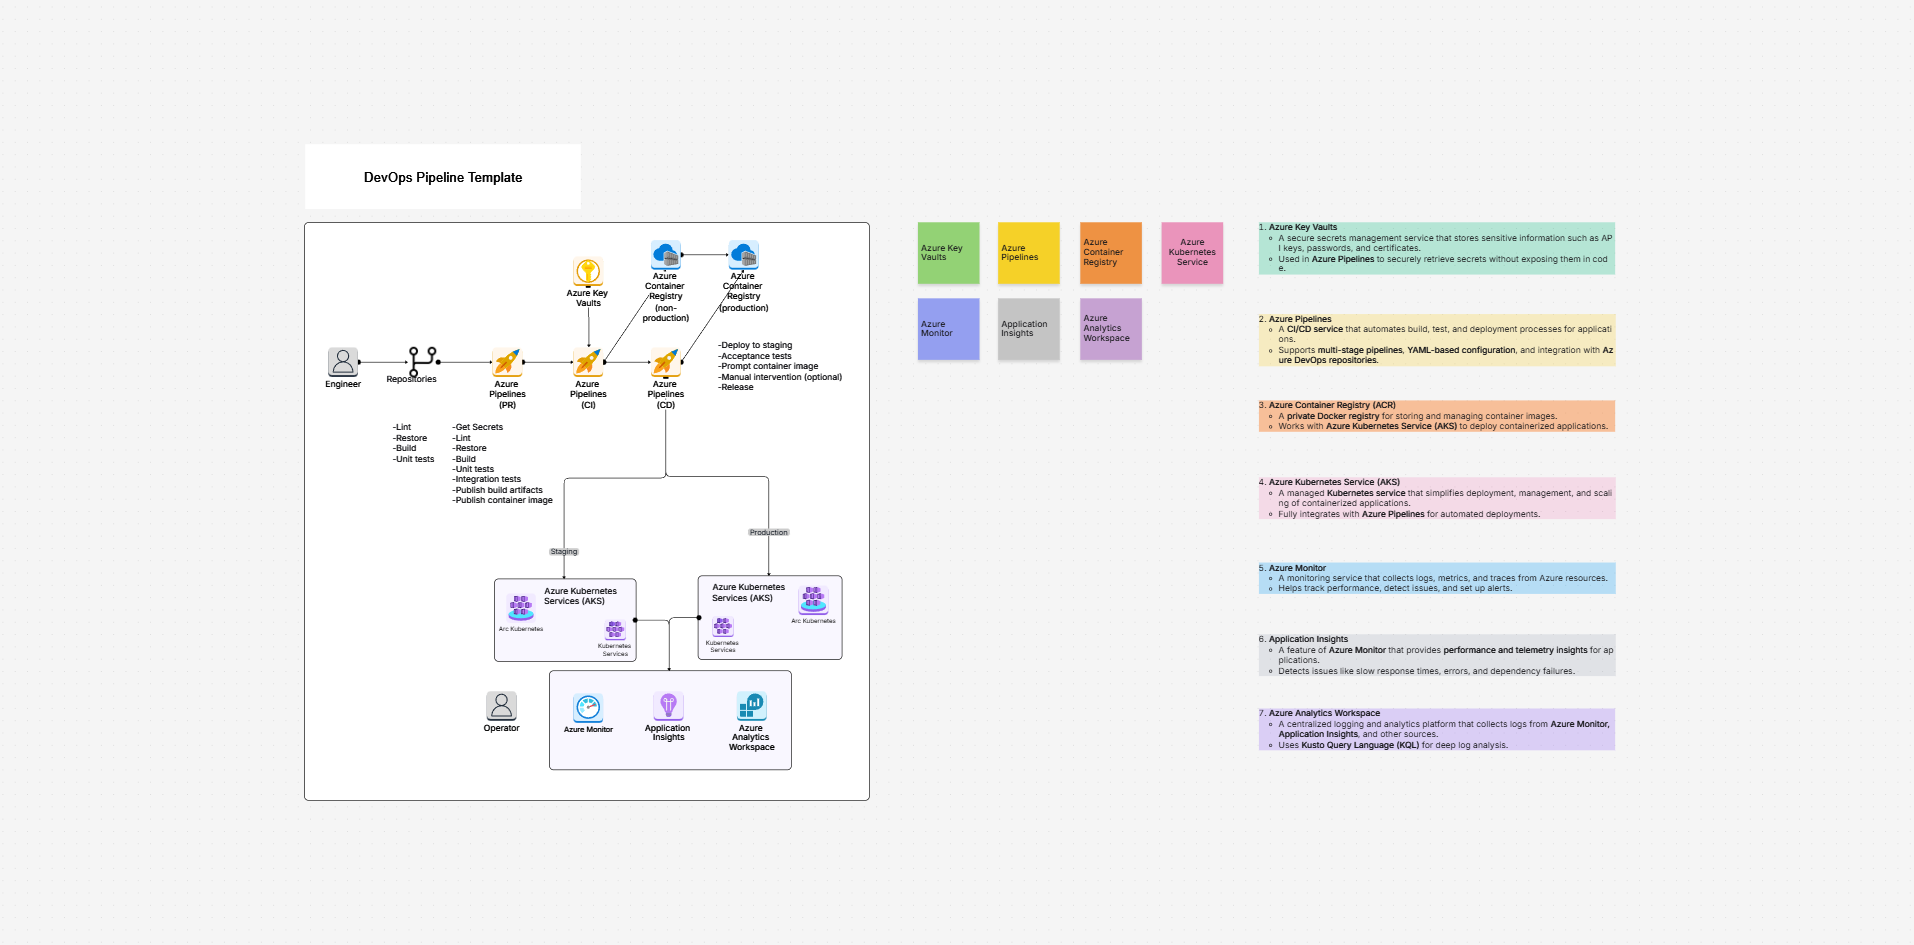
Task: Select the non-production Container Registry icon
Action: pos(666,255)
